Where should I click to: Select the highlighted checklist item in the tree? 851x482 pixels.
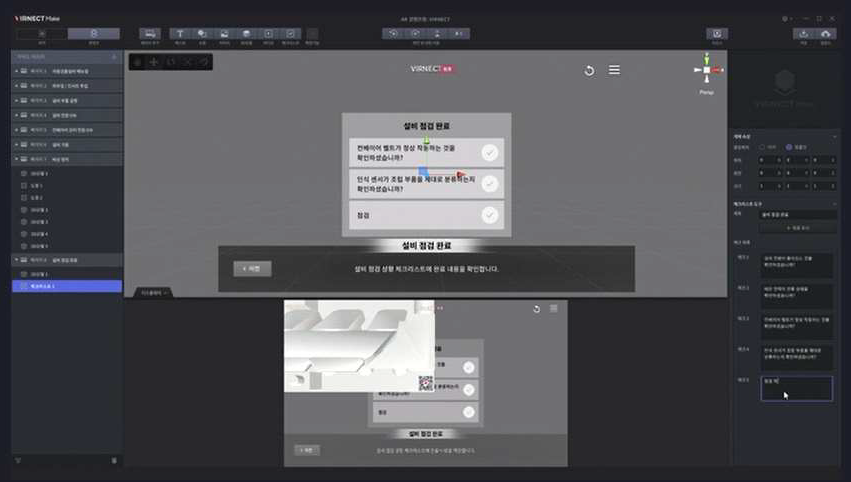coord(66,287)
